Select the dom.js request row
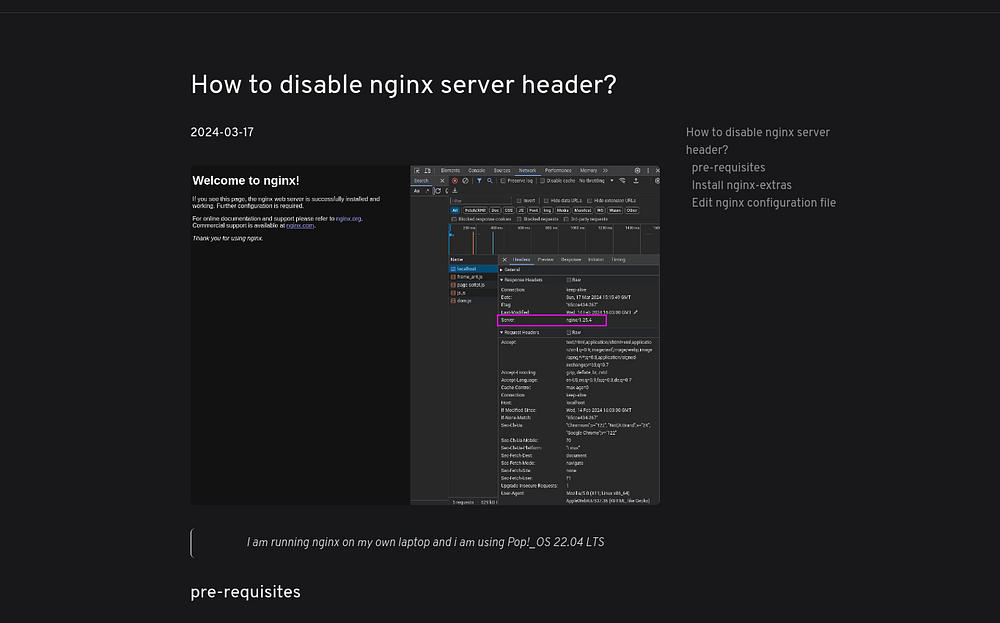 pyautogui.click(x=473, y=300)
